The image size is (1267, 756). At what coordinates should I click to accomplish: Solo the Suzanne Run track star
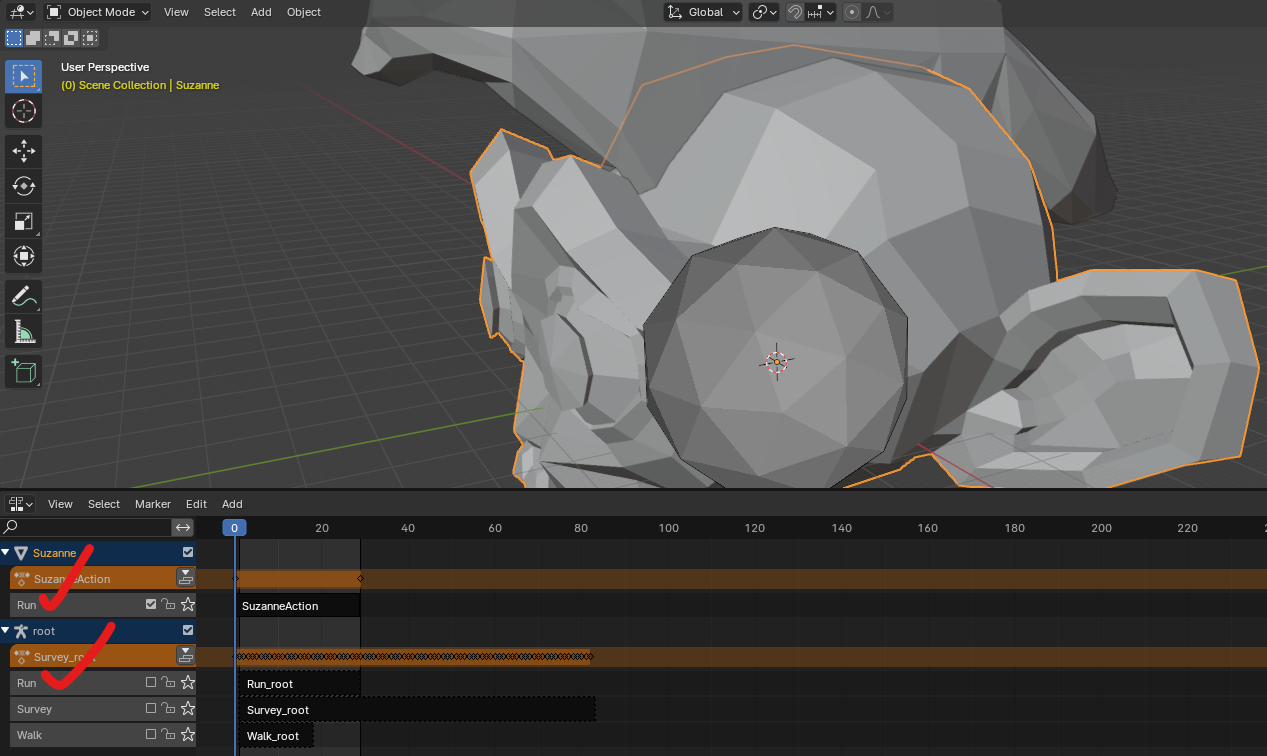coord(187,604)
